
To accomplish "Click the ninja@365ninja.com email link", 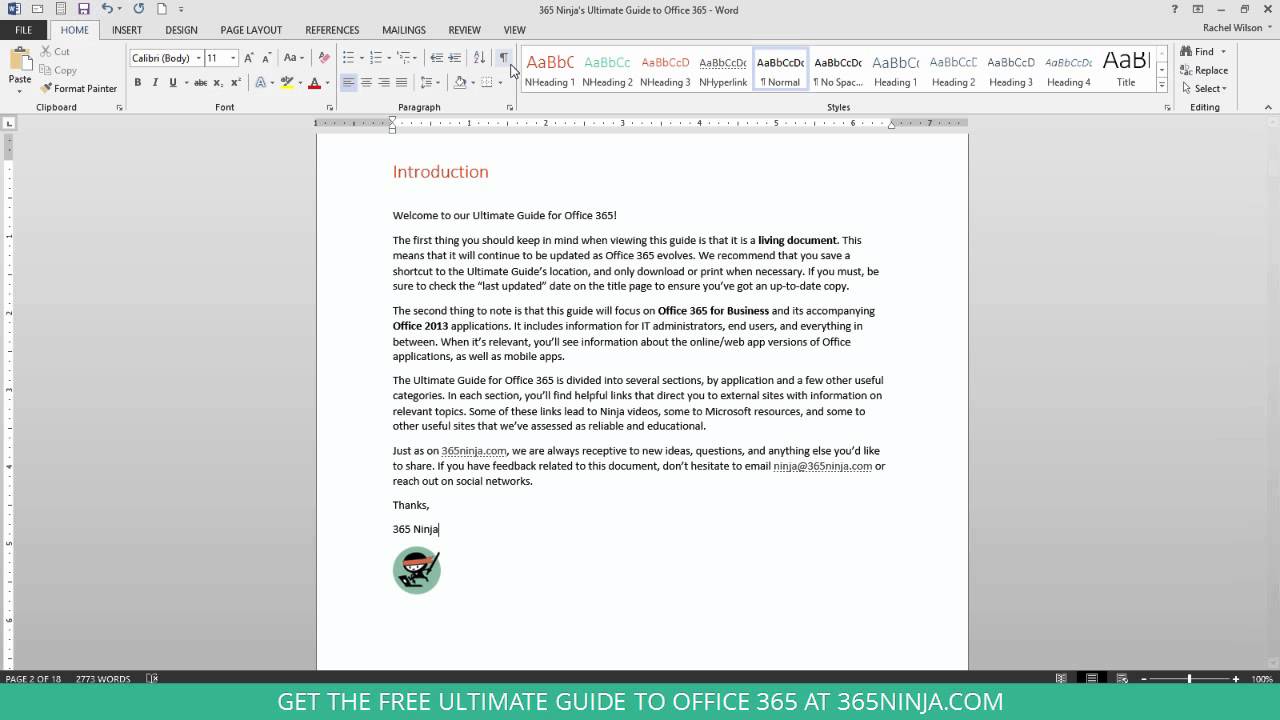I will tap(822, 466).
